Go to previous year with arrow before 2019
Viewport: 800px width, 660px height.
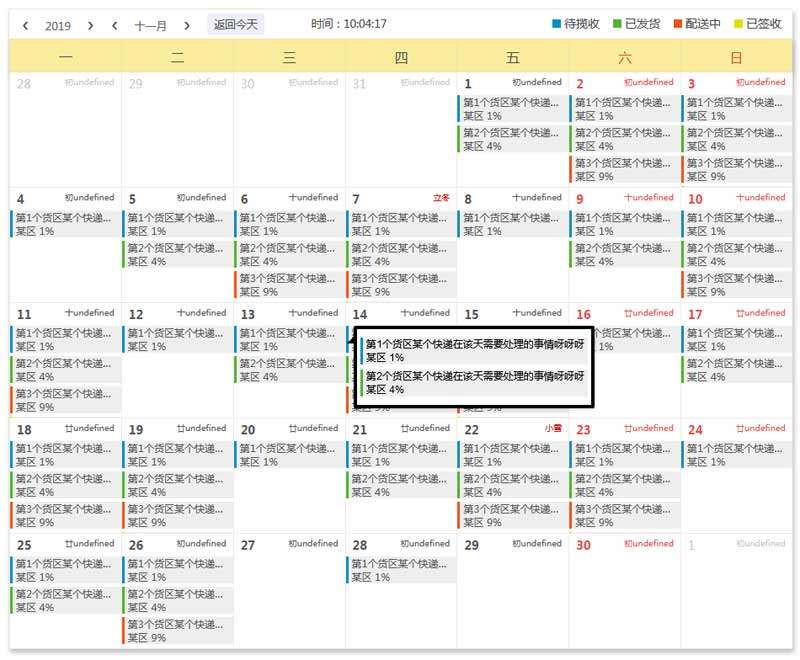point(26,26)
